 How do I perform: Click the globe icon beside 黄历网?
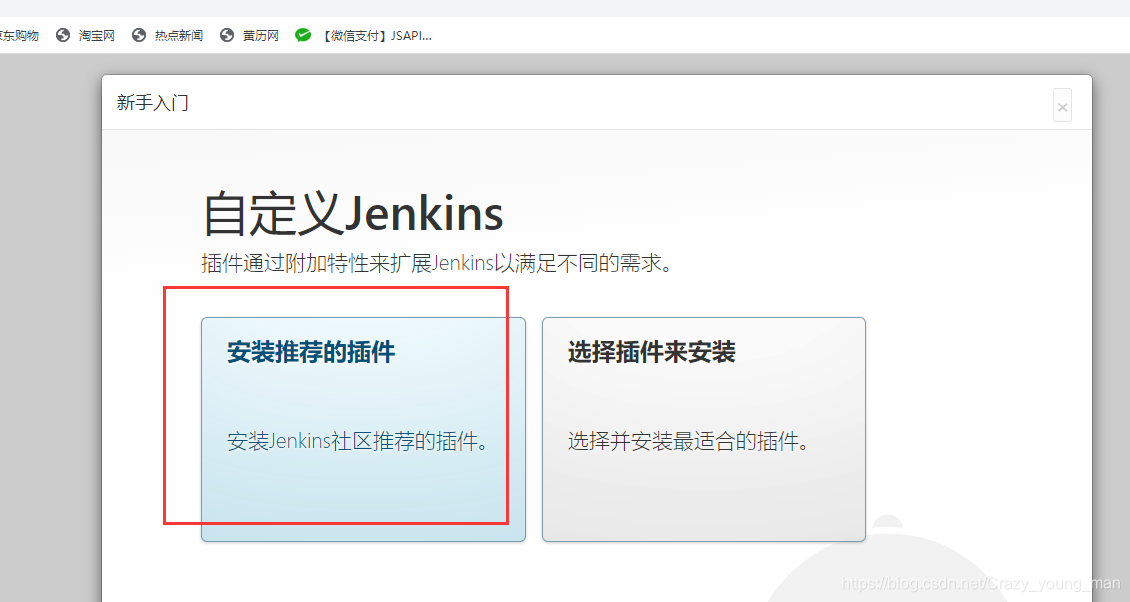point(227,35)
